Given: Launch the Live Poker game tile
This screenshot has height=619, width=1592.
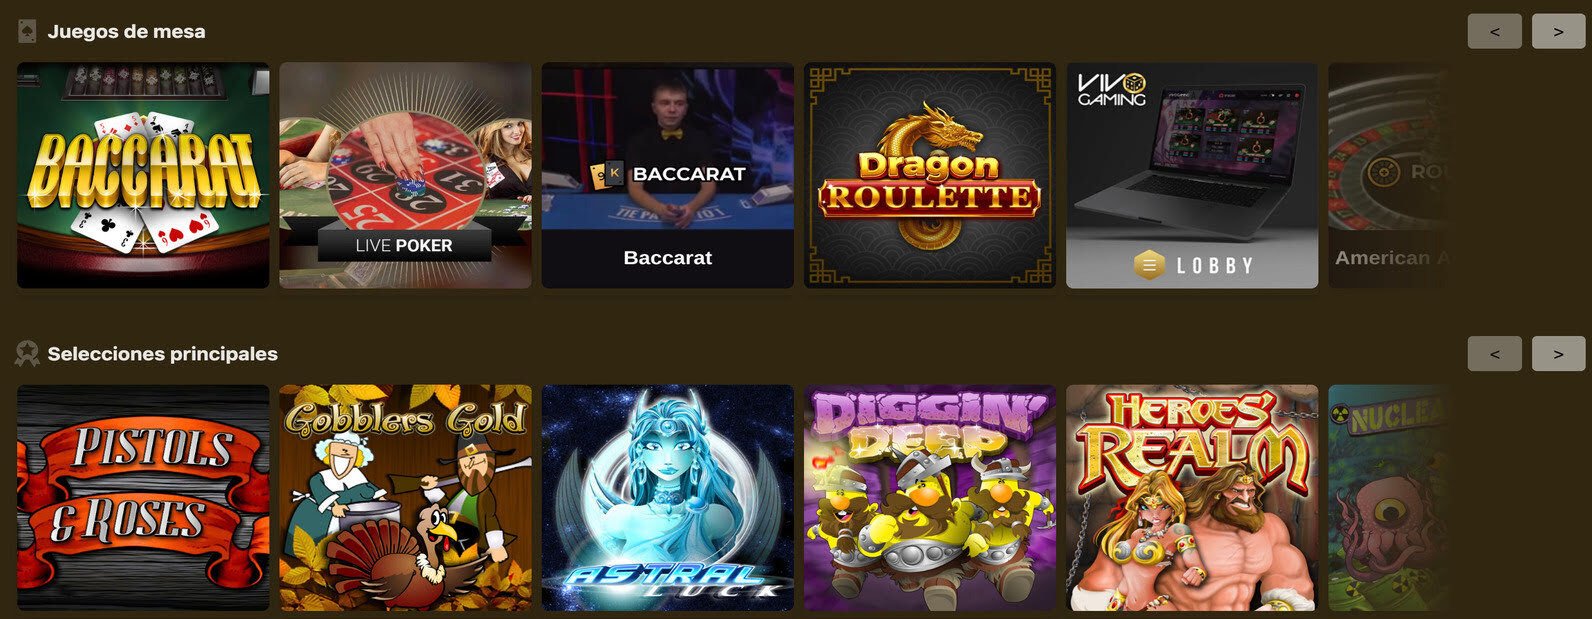Looking at the screenshot, I should click(x=405, y=176).
